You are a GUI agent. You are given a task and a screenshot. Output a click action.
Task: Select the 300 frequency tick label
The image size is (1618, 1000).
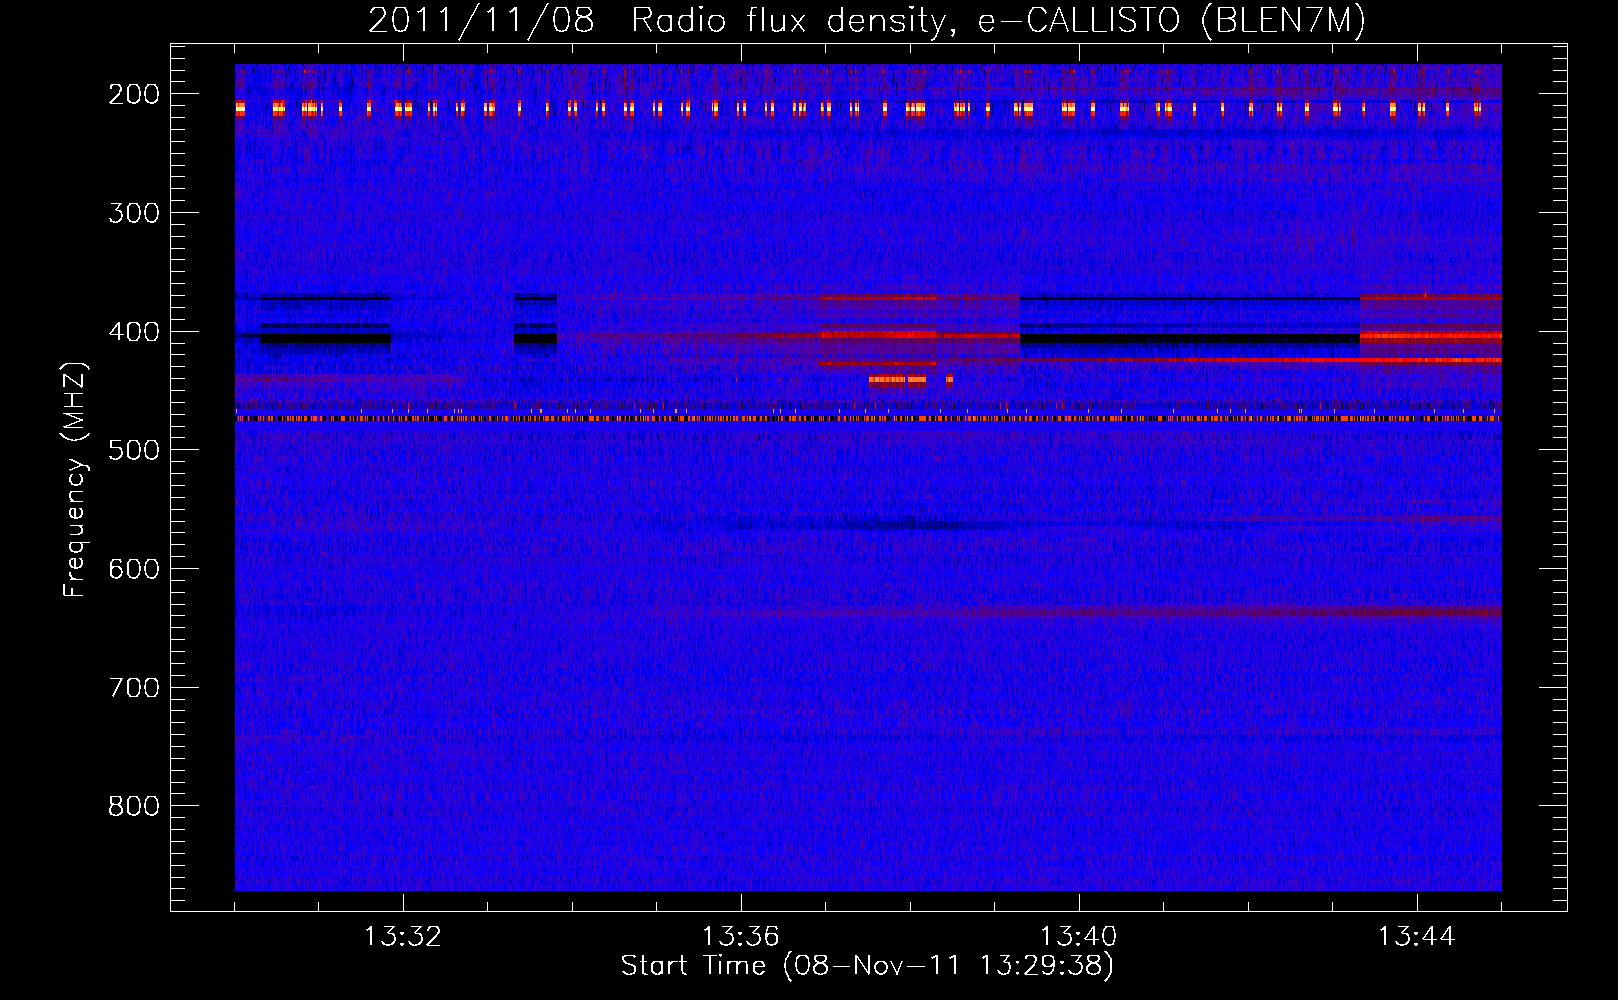pos(133,213)
